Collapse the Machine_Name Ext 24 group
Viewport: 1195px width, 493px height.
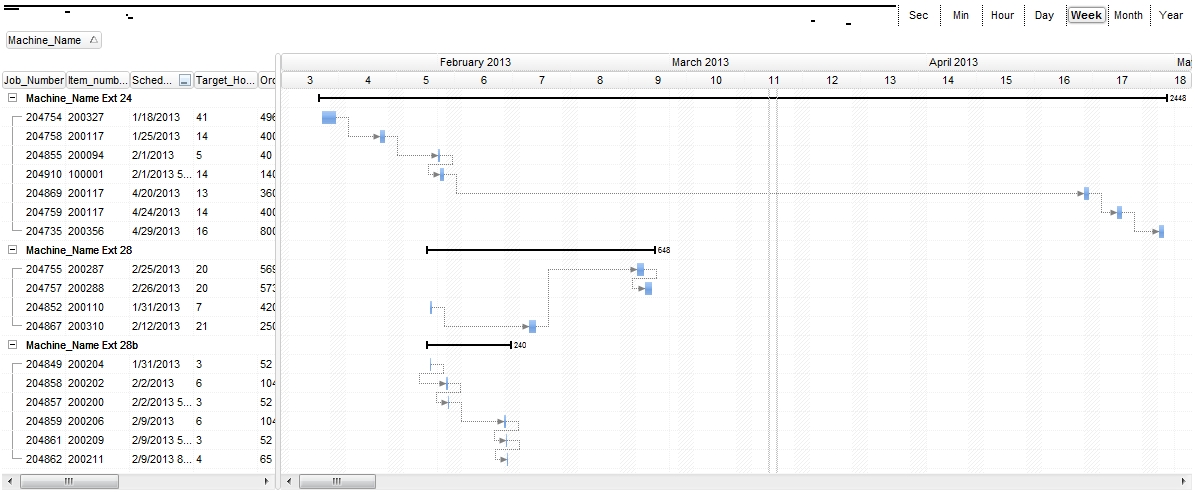tap(12, 98)
